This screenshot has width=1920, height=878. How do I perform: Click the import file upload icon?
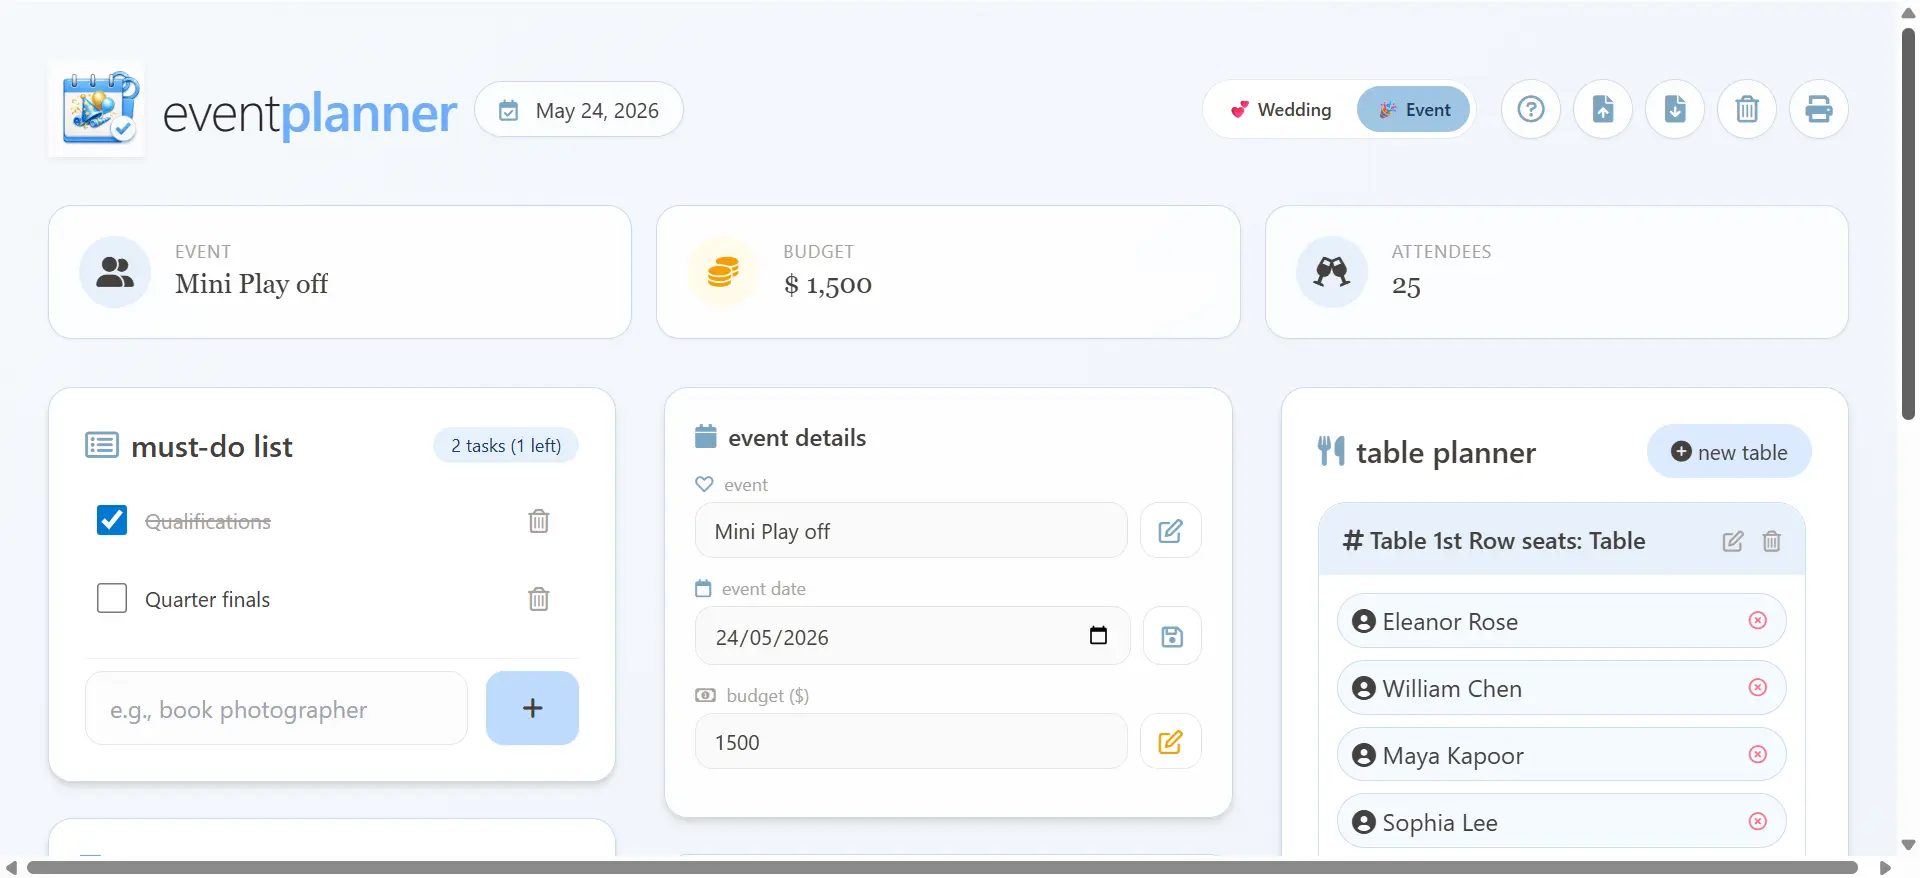(x=1603, y=109)
